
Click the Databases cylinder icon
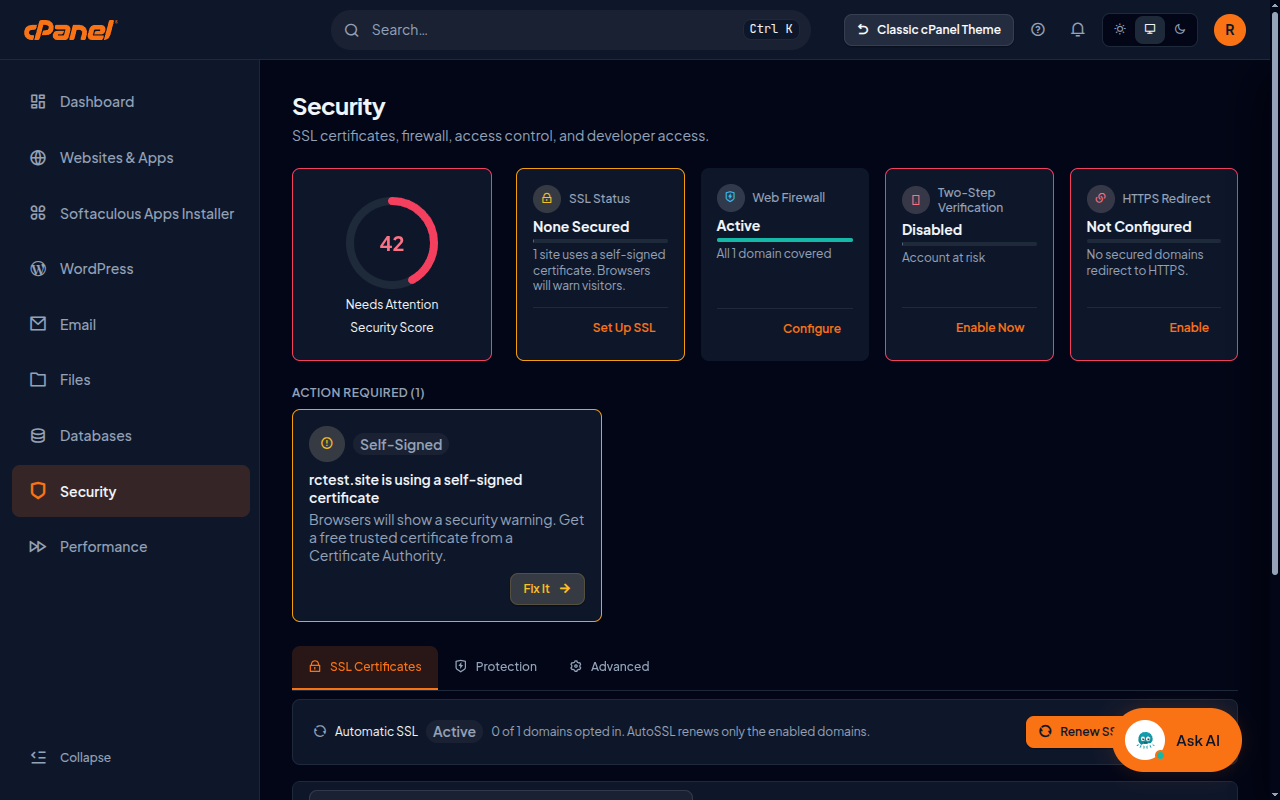38,436
